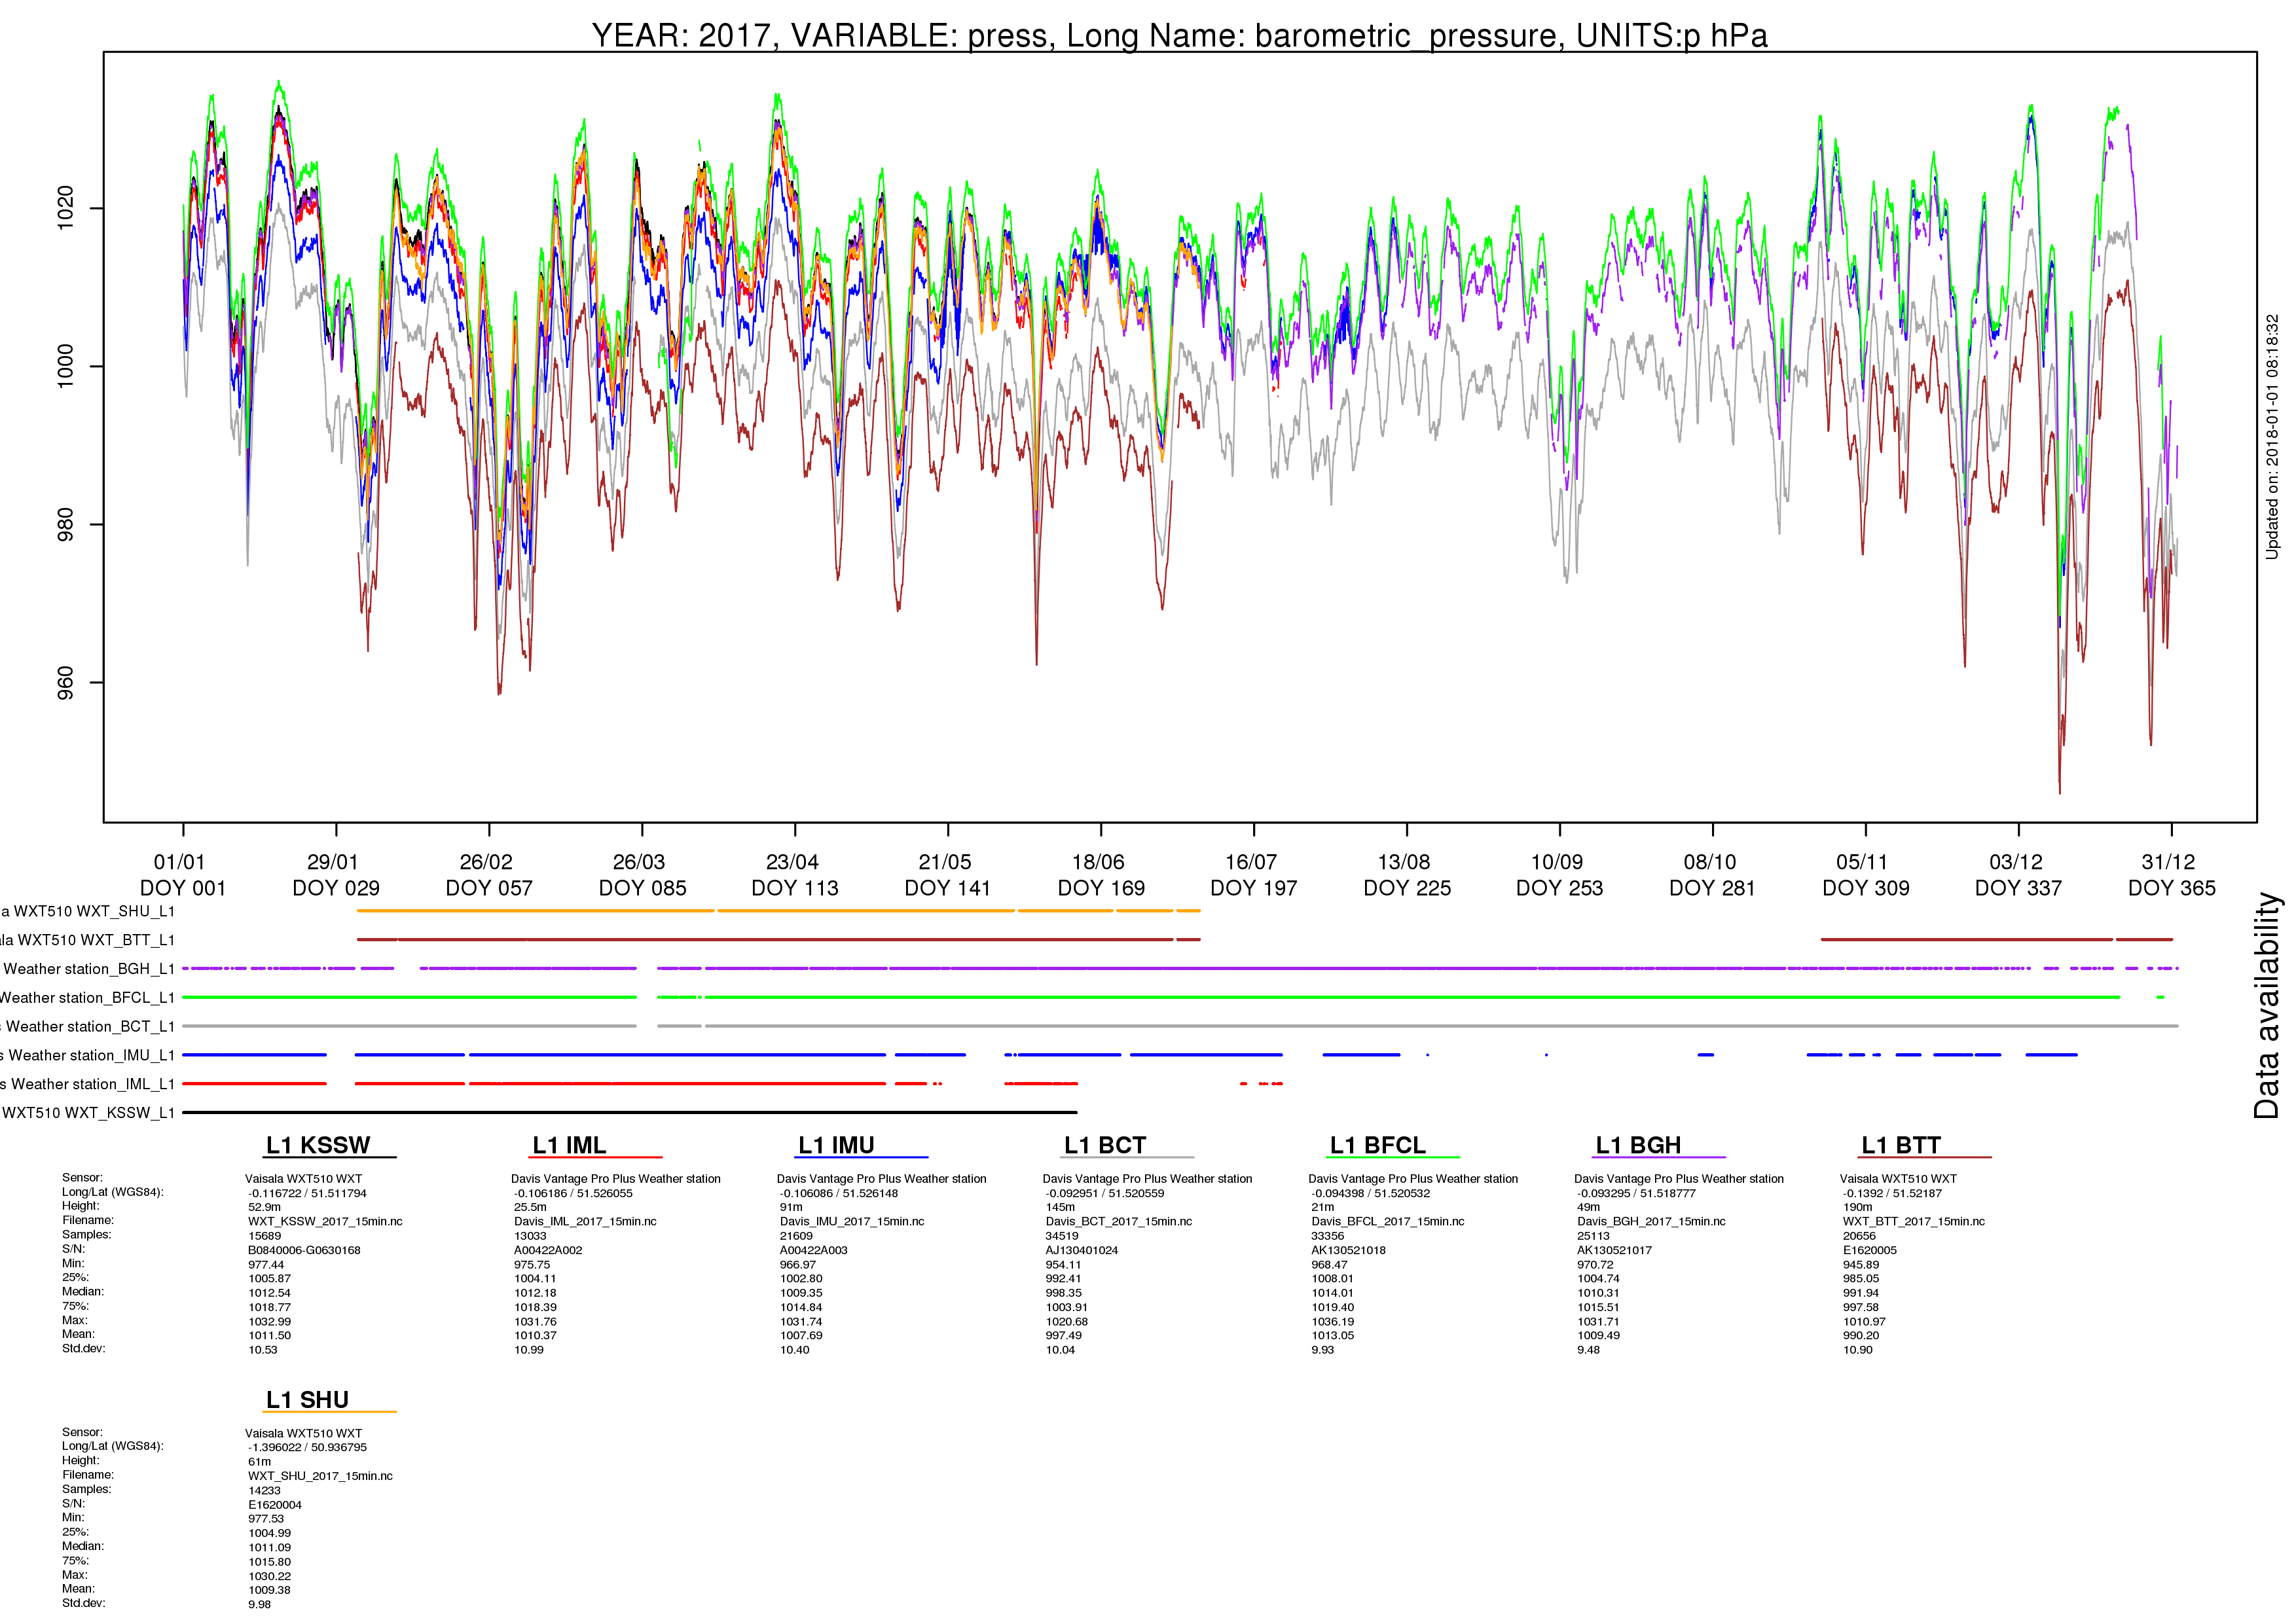
Task: Click filename WXT_SHU_2017_15min.nc
Action: pyautogui.click(x=320, y=1477)
